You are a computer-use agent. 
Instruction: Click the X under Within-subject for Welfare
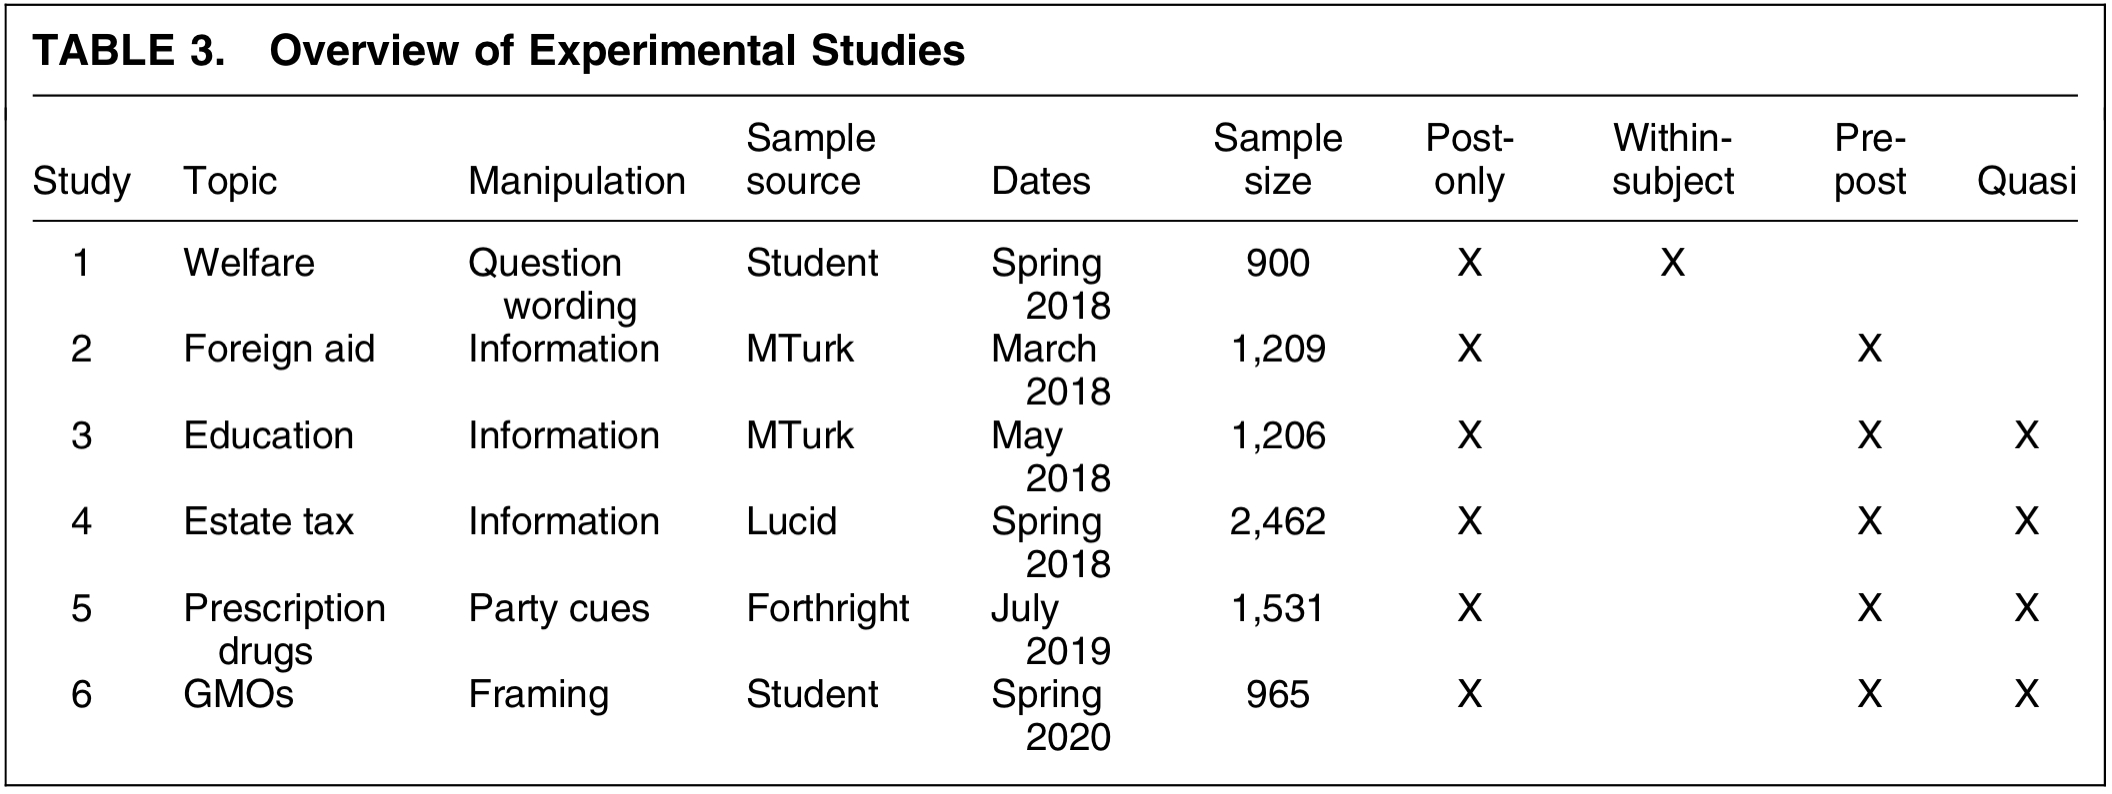[1672, 263]
